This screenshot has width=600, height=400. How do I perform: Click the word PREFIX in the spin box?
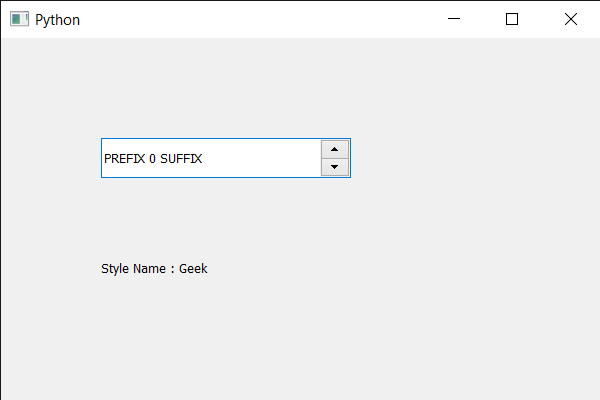point(124,158)
